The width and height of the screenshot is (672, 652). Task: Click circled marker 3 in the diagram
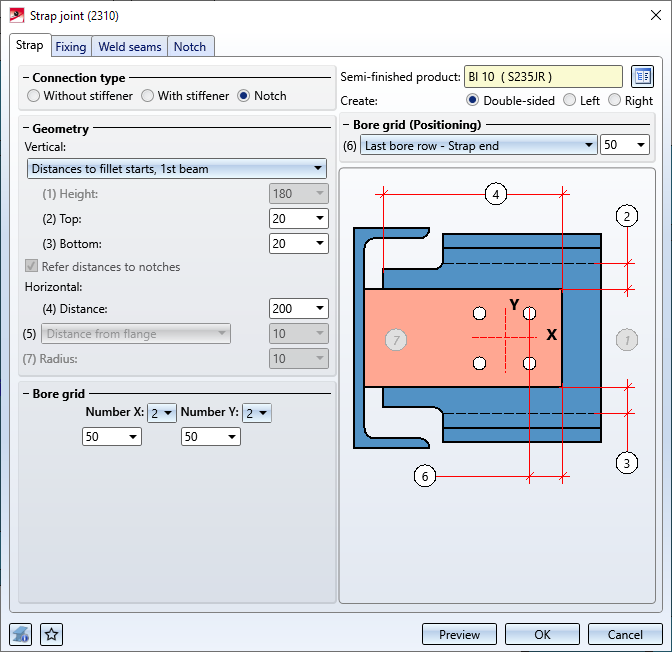pos(627,463)
